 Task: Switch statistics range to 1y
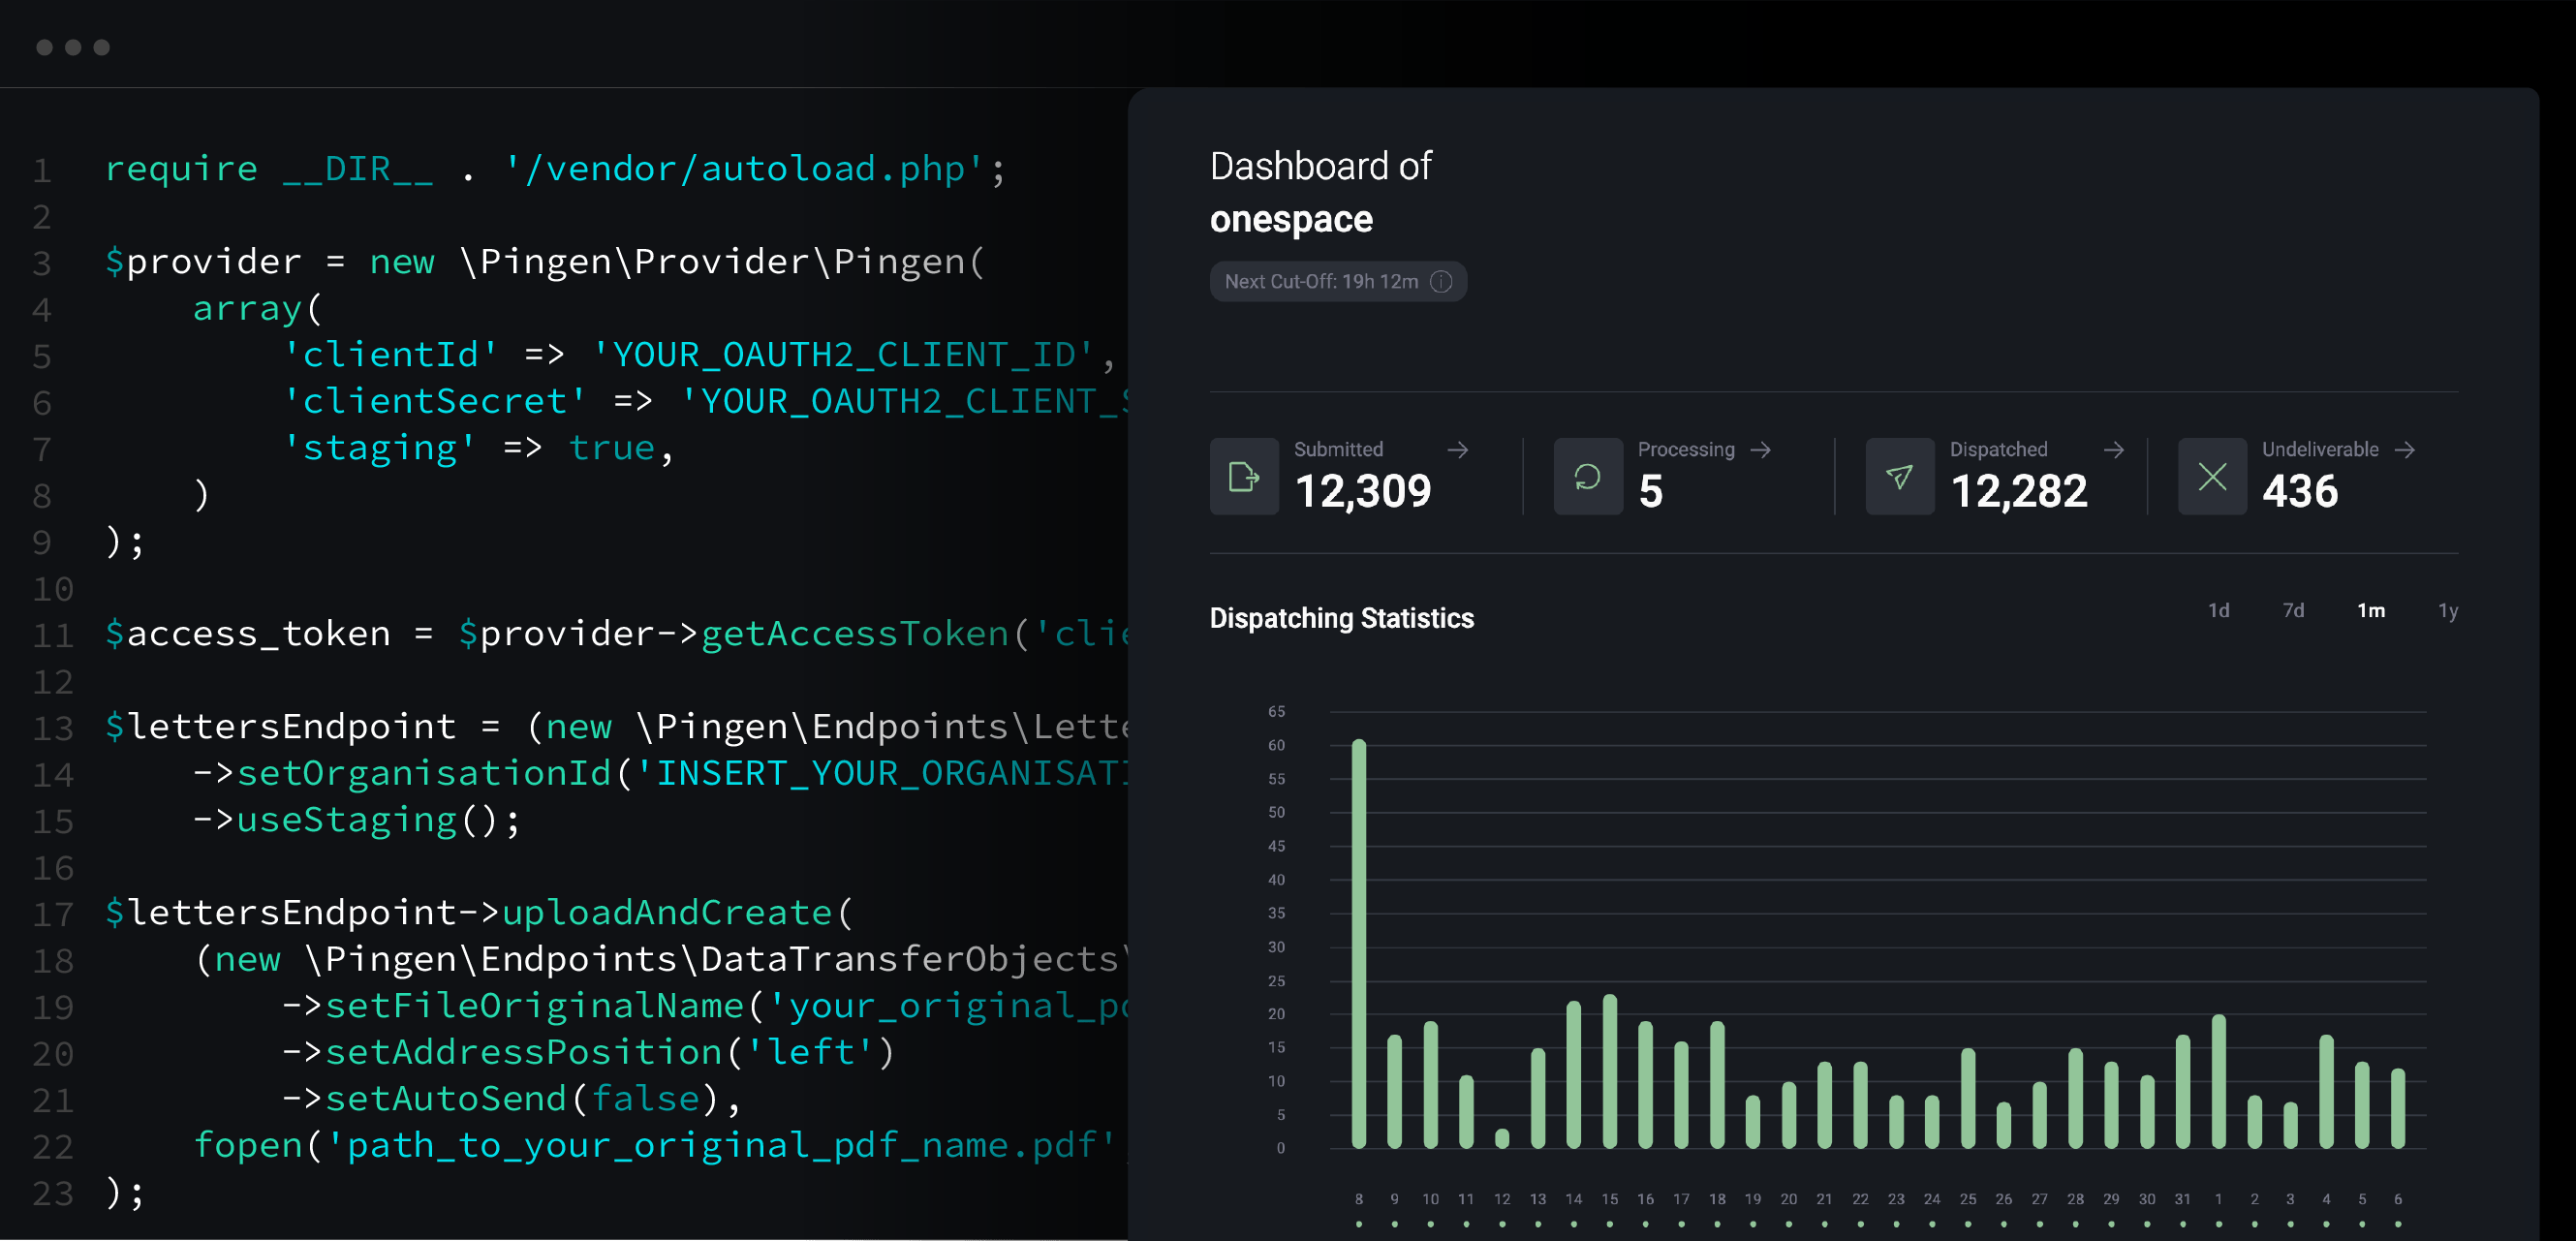click(2448, 610)
